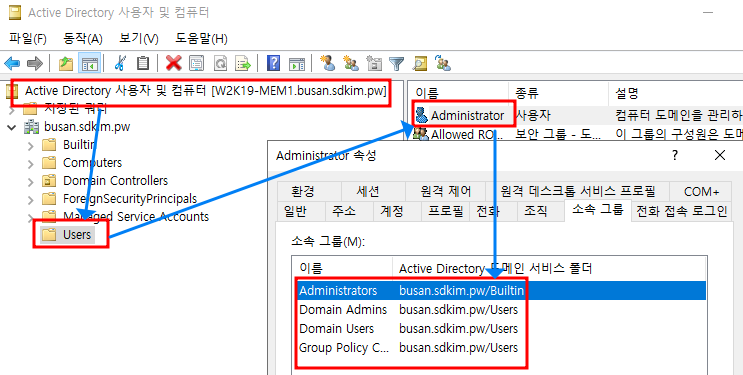This screenshot has height=375, width=743.
Task: Select the Allowed RO... row
Action: [577, 134]
